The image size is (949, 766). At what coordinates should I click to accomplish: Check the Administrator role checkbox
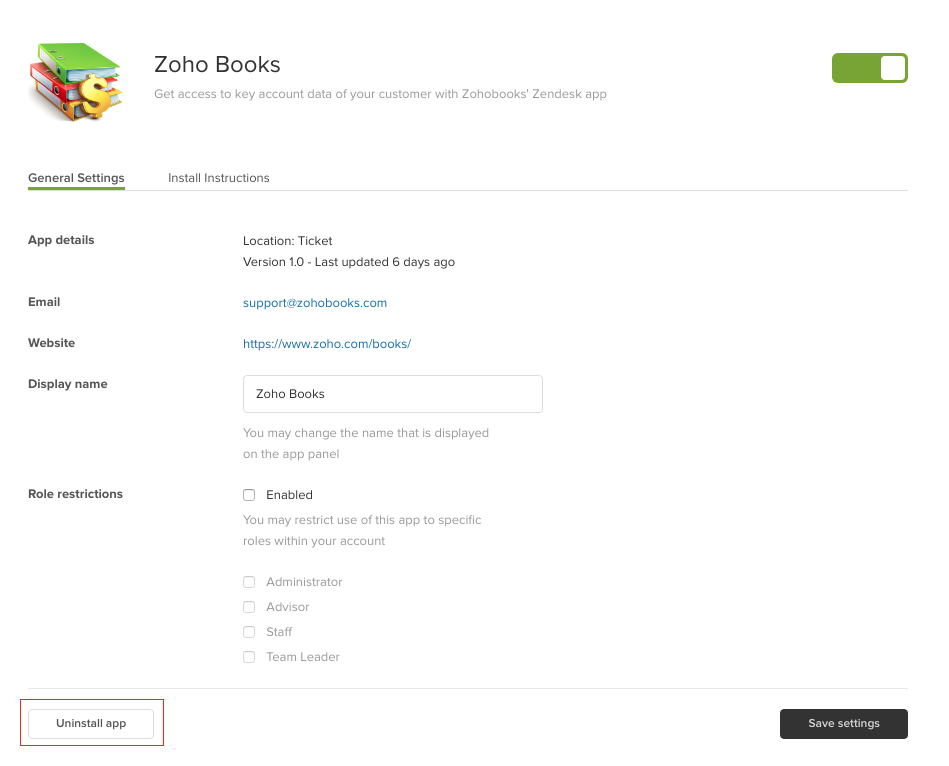[249, 582]
